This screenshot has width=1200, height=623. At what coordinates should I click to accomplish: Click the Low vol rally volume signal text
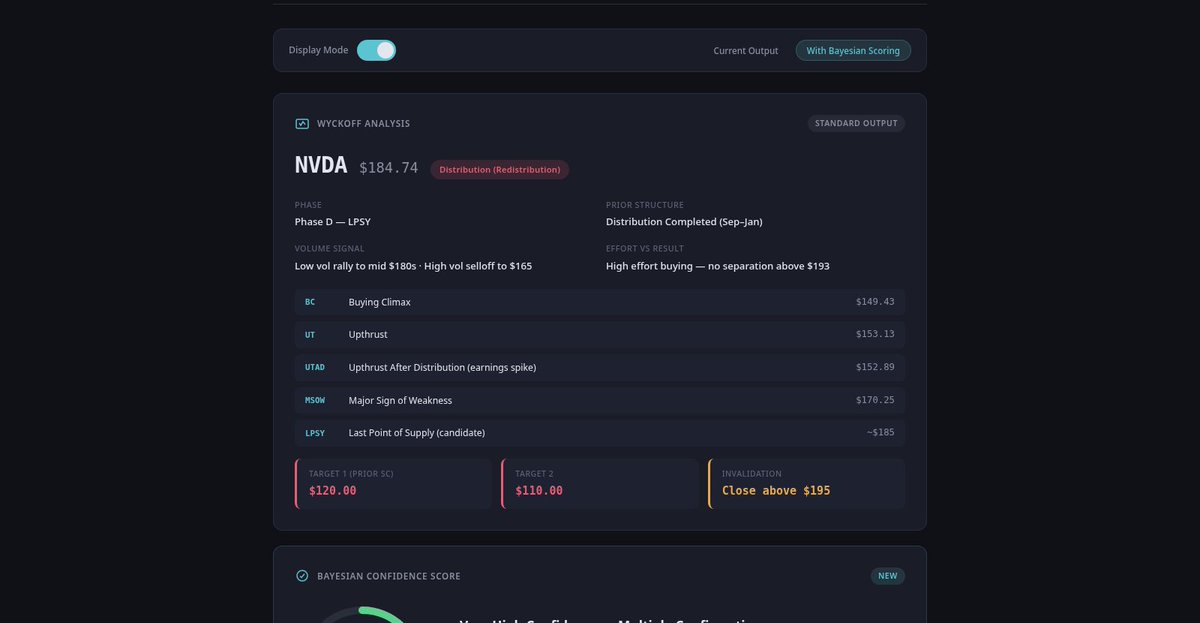(x=413, y=266)
